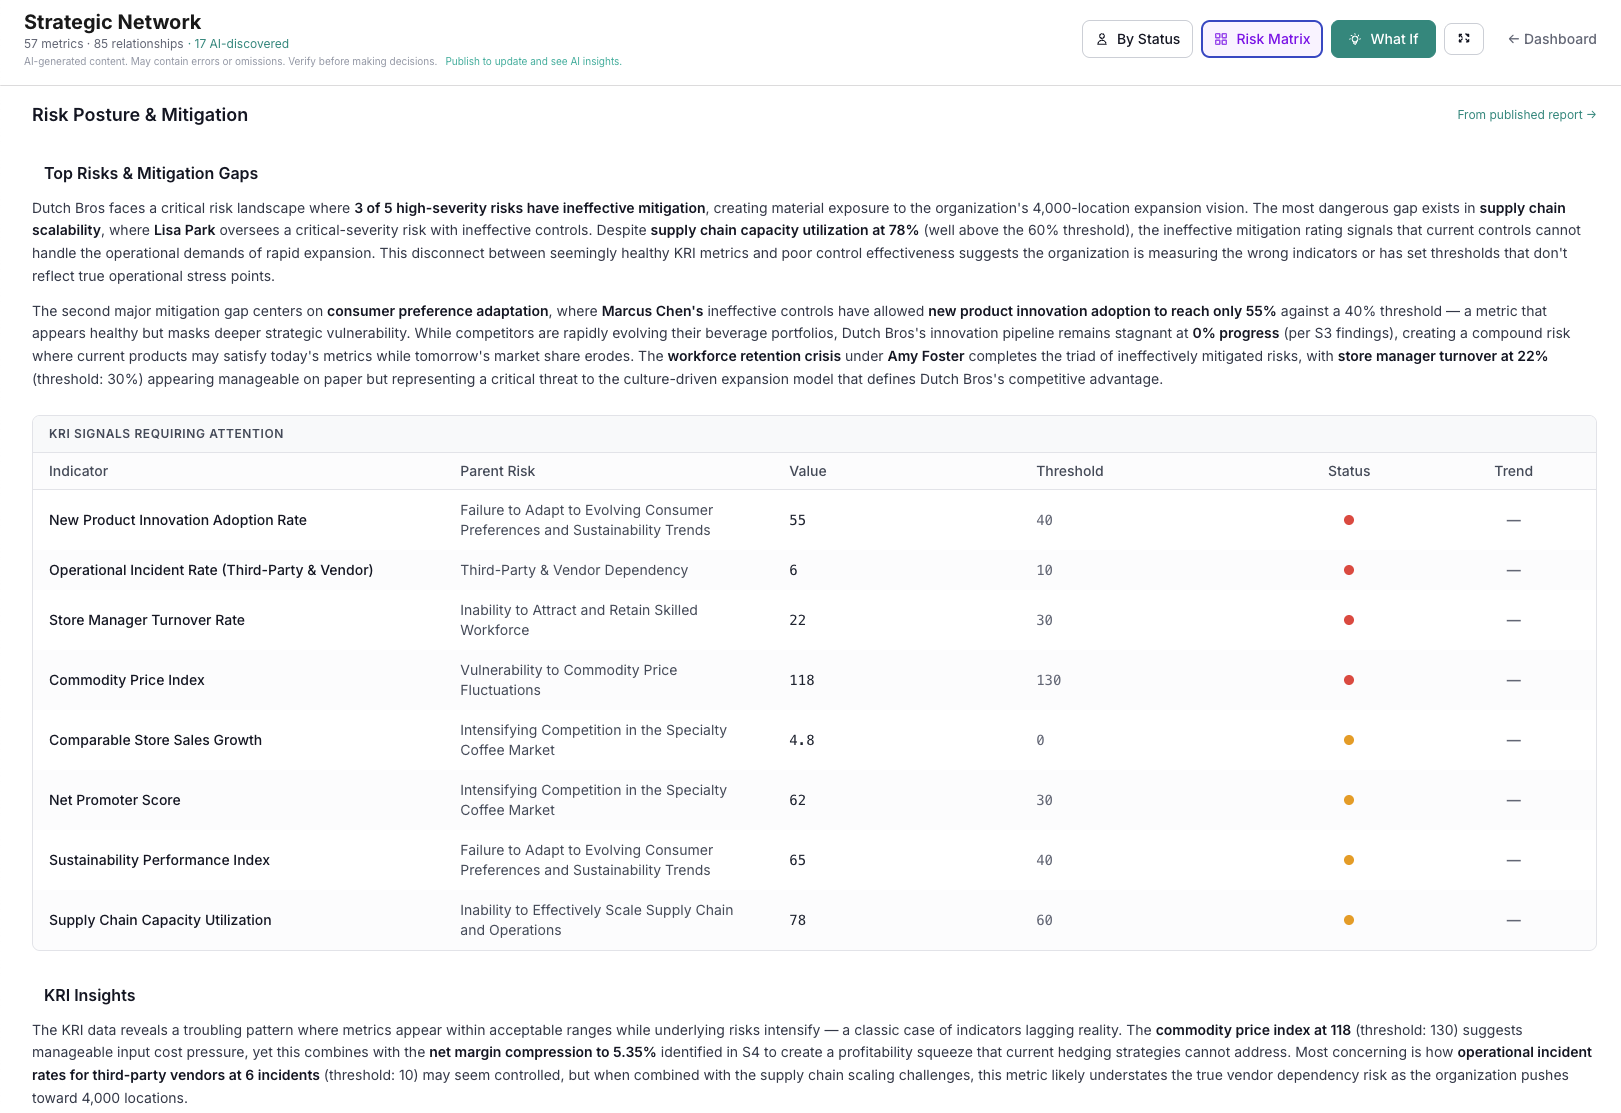Click the fullscreen expand icon
The height and width of the screenshot is (1113, 1621).
[1463, 39]
